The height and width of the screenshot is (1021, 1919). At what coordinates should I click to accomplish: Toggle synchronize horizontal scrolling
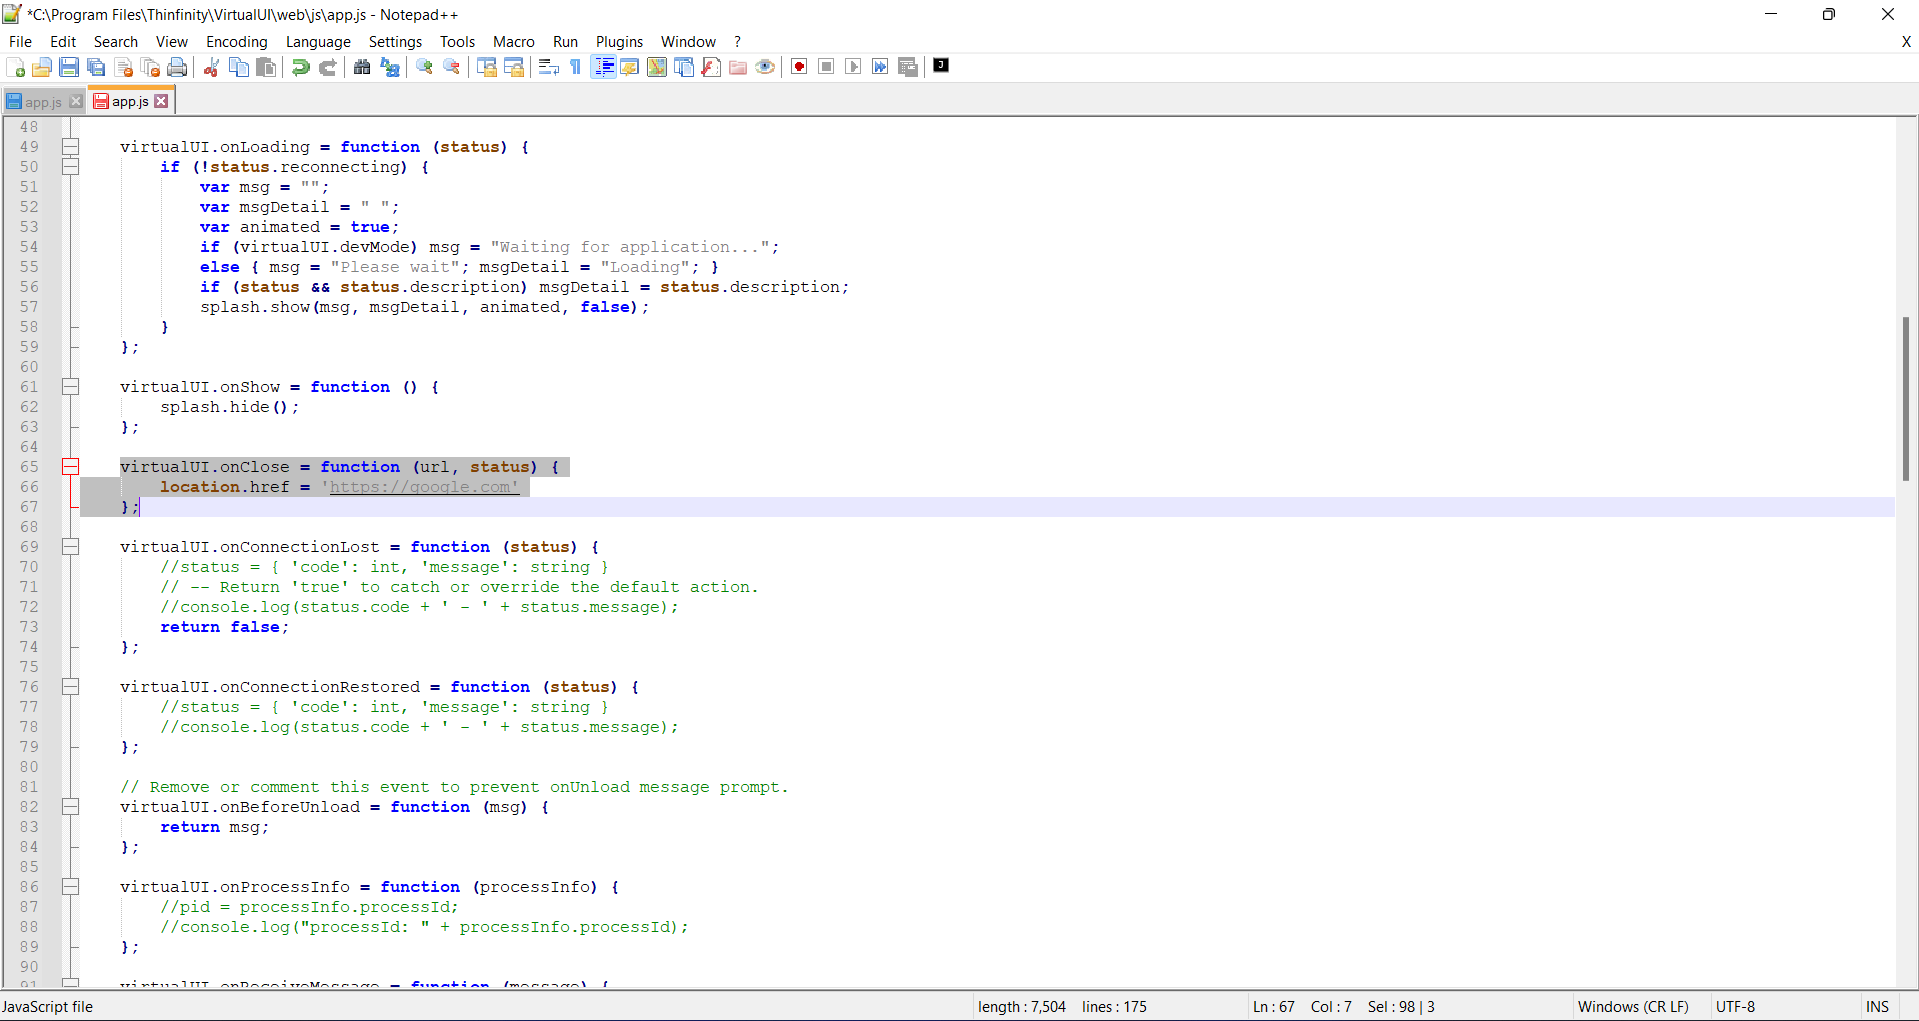pyautogui.click(x=514, y=67)
